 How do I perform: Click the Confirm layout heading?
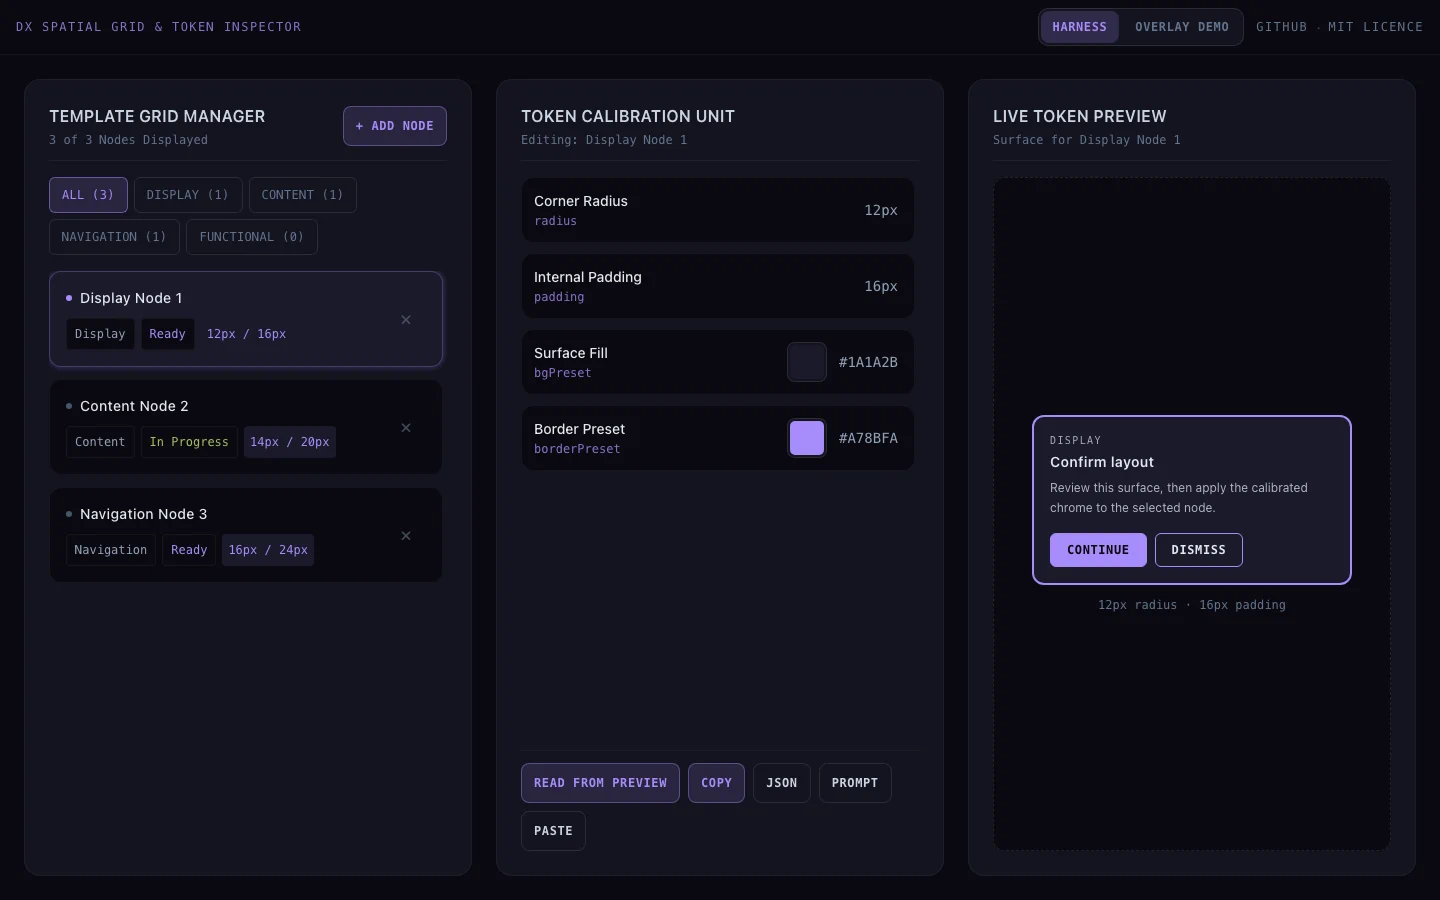pyautogui.click(x=1102, y=462)
